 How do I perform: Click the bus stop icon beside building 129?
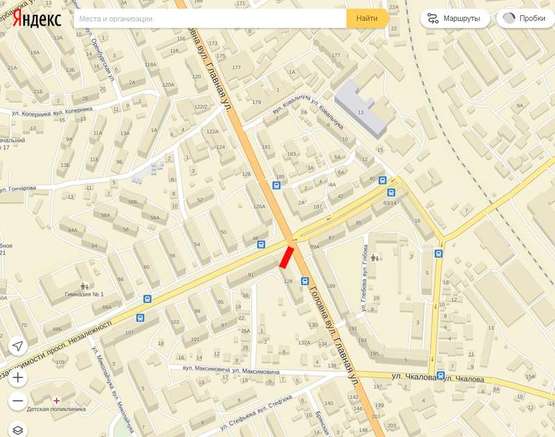[304, 281]
